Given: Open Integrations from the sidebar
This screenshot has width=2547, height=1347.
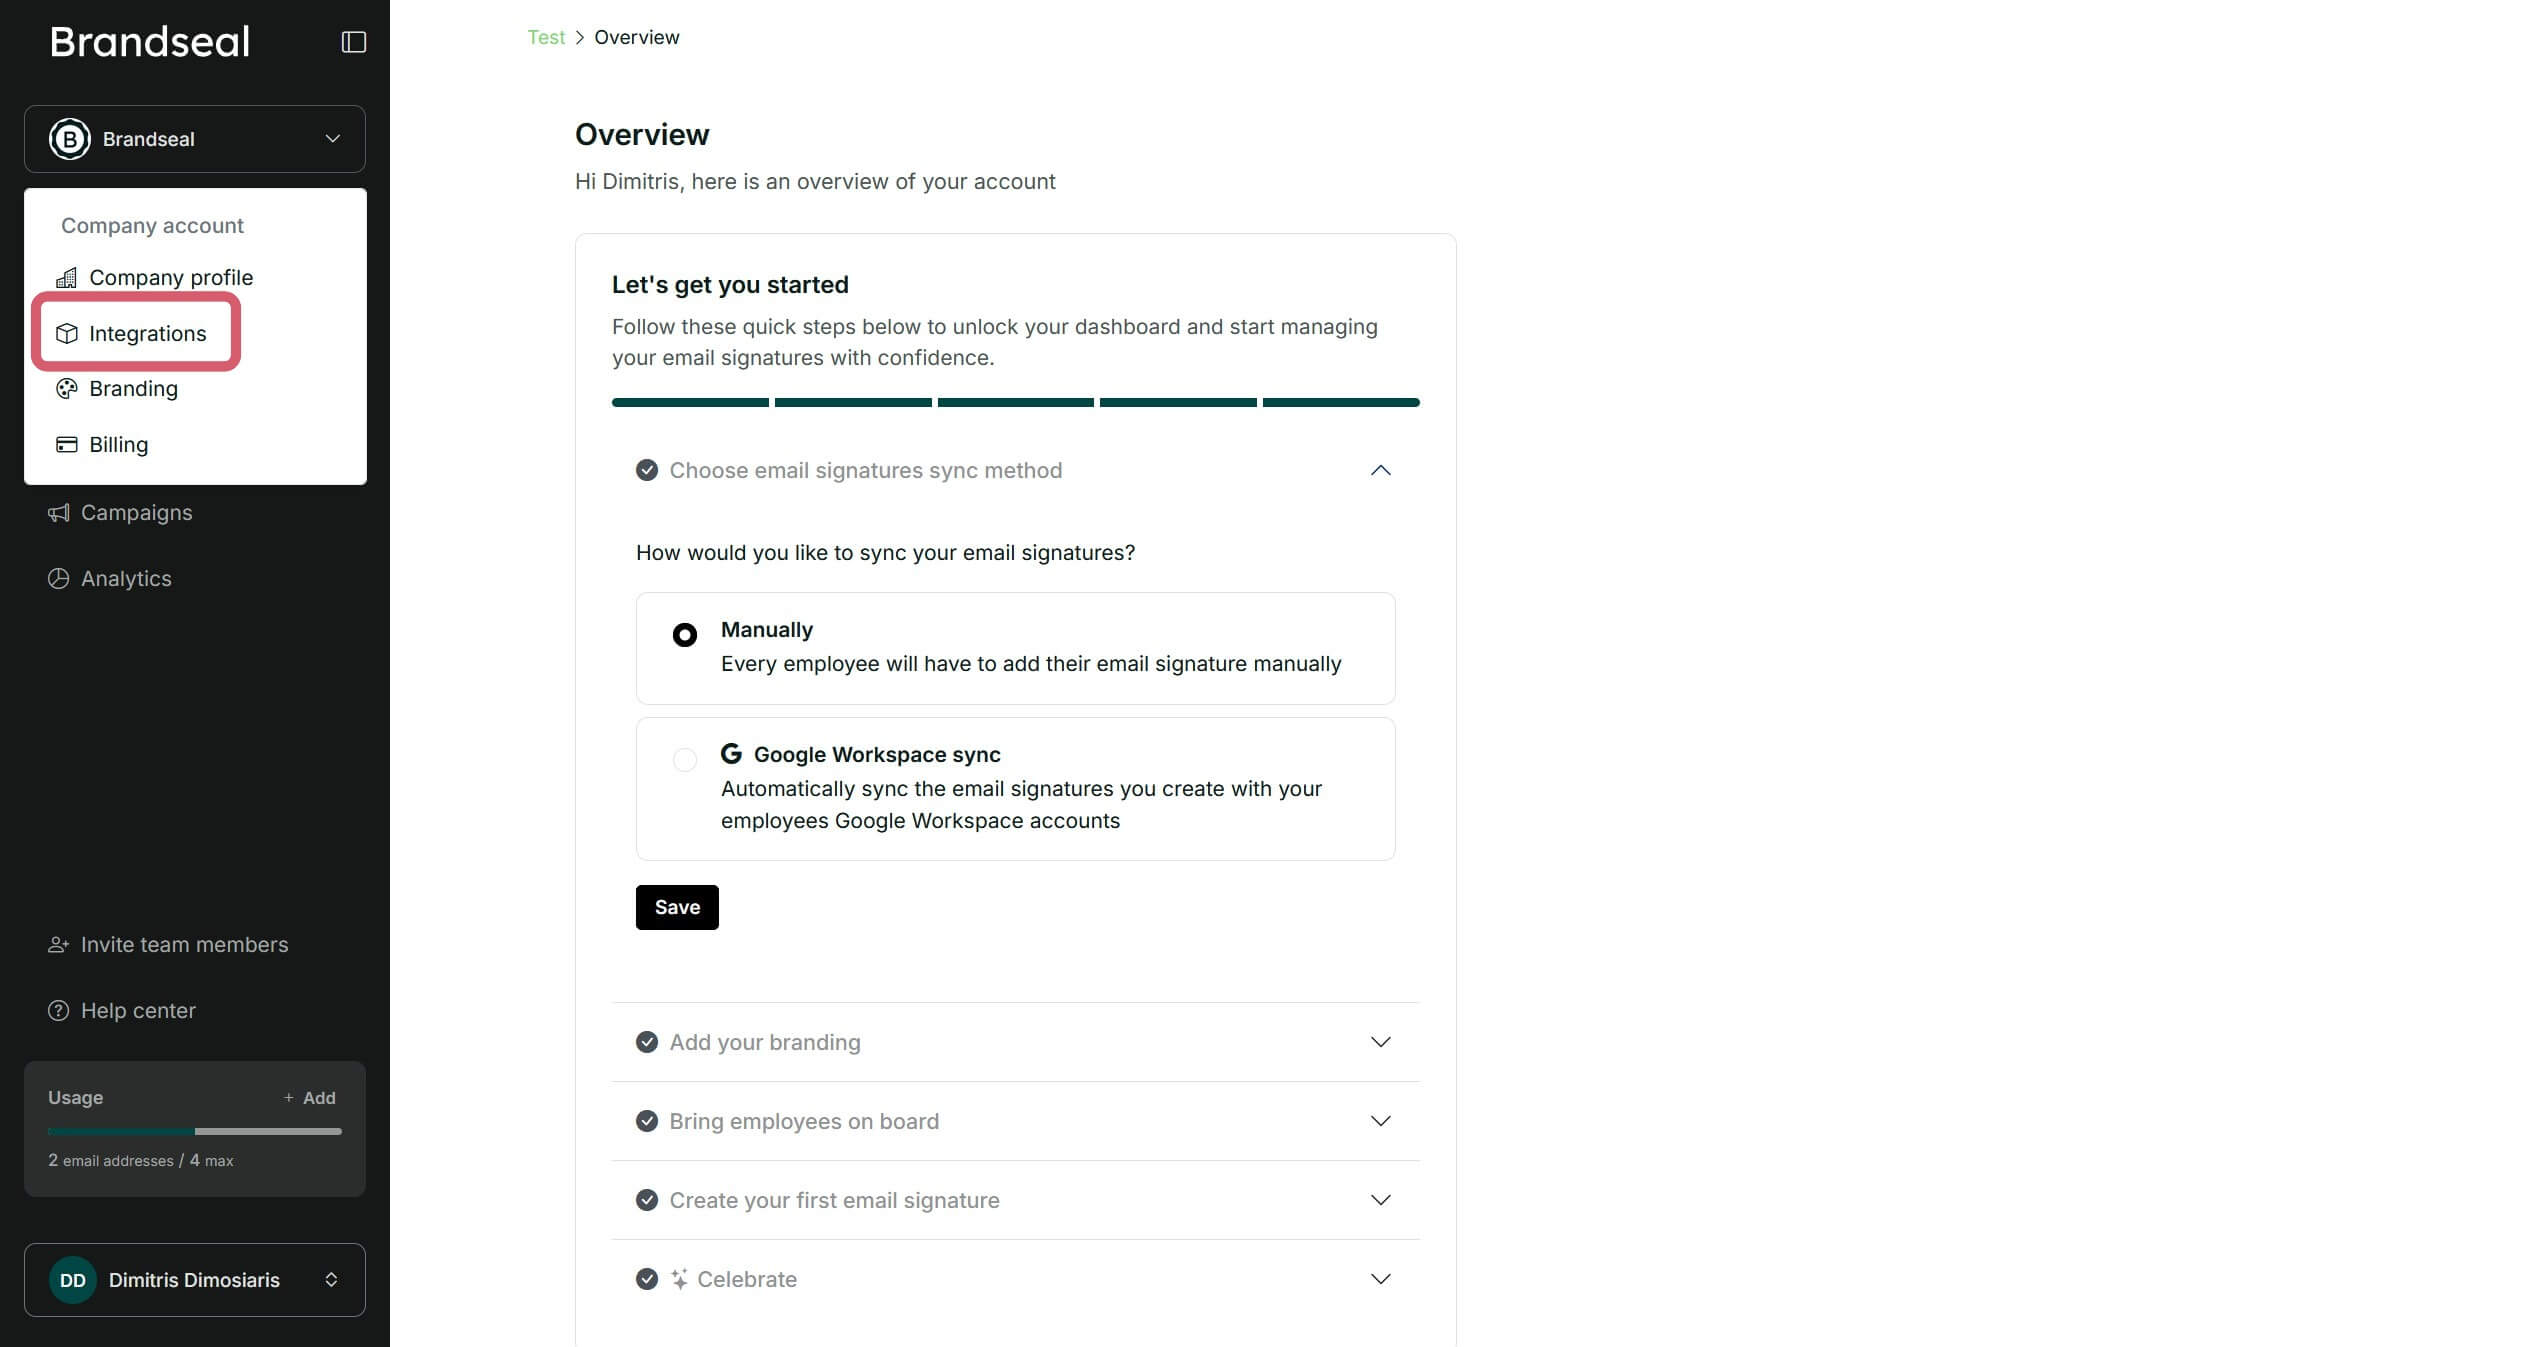Looking at the screenshot, I should [147, 333].
